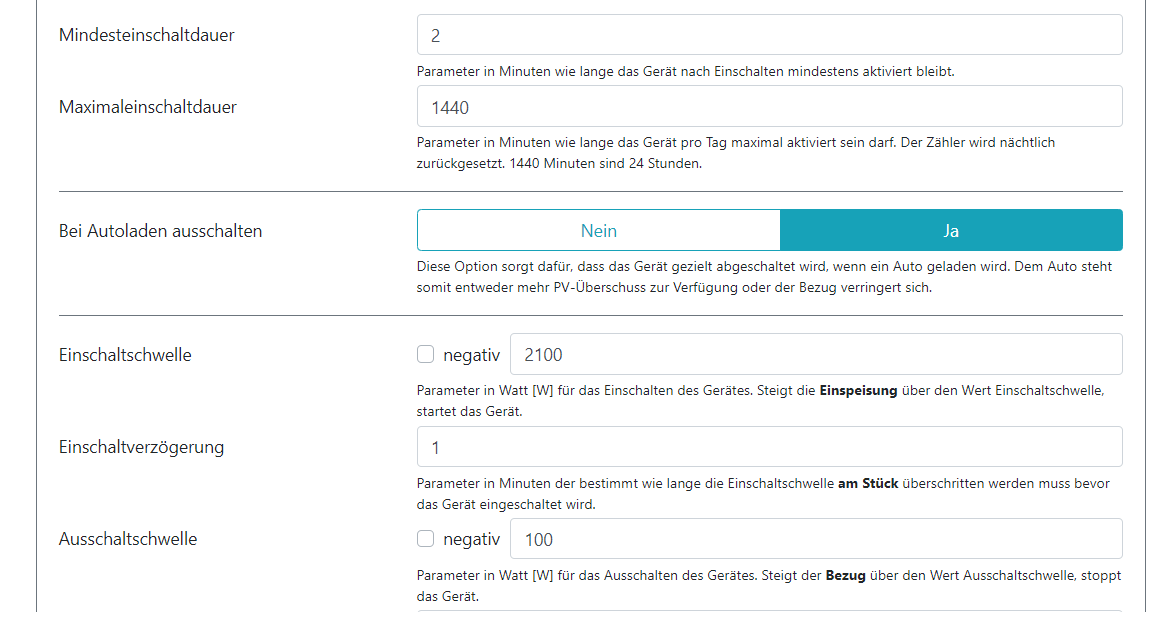Click the Mindesteinschaltdauer input field
The image size is (1174, 633).
pos(769,35)
